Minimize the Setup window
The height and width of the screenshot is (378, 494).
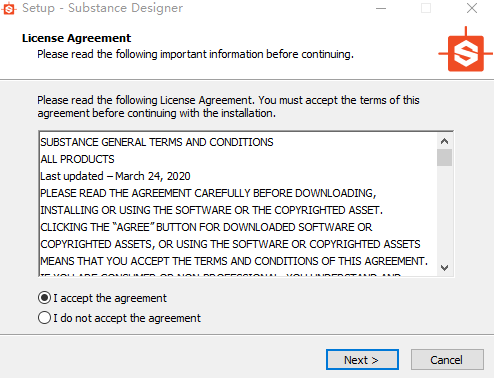(381, 8)
